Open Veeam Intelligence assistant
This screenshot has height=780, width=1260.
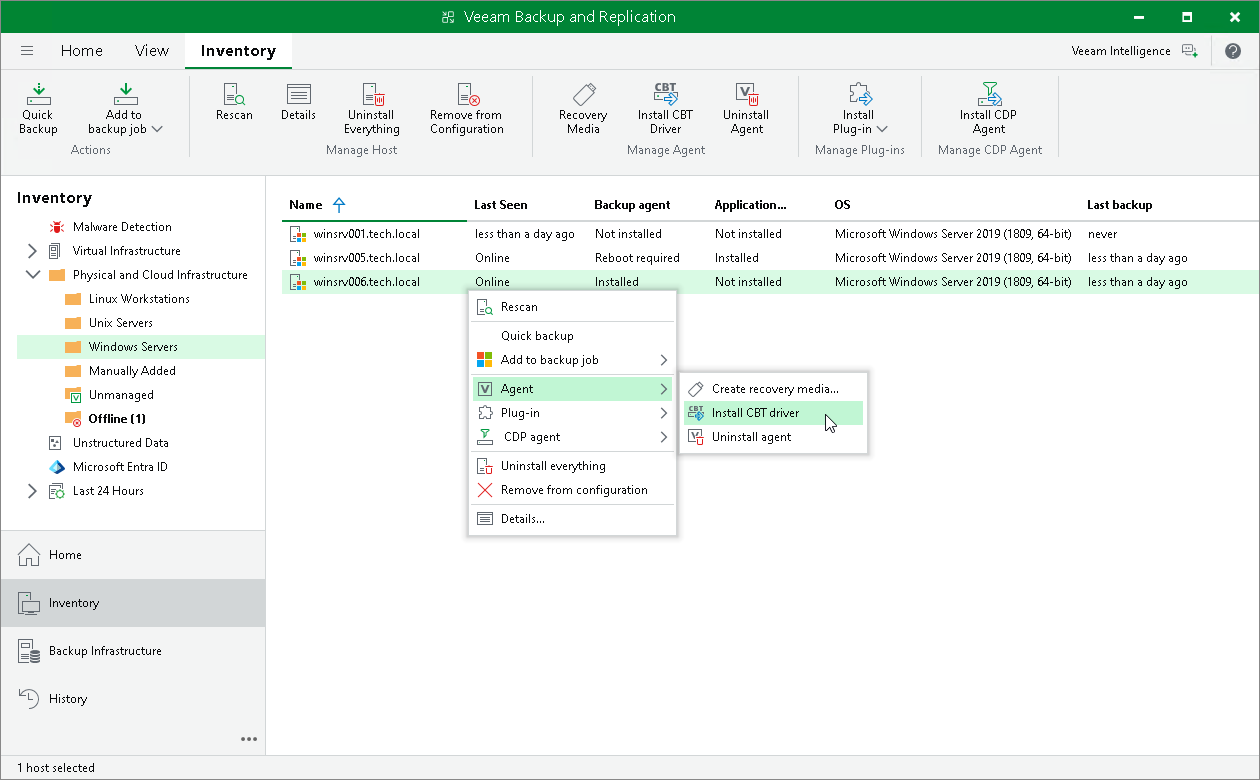coord(1134,51)
